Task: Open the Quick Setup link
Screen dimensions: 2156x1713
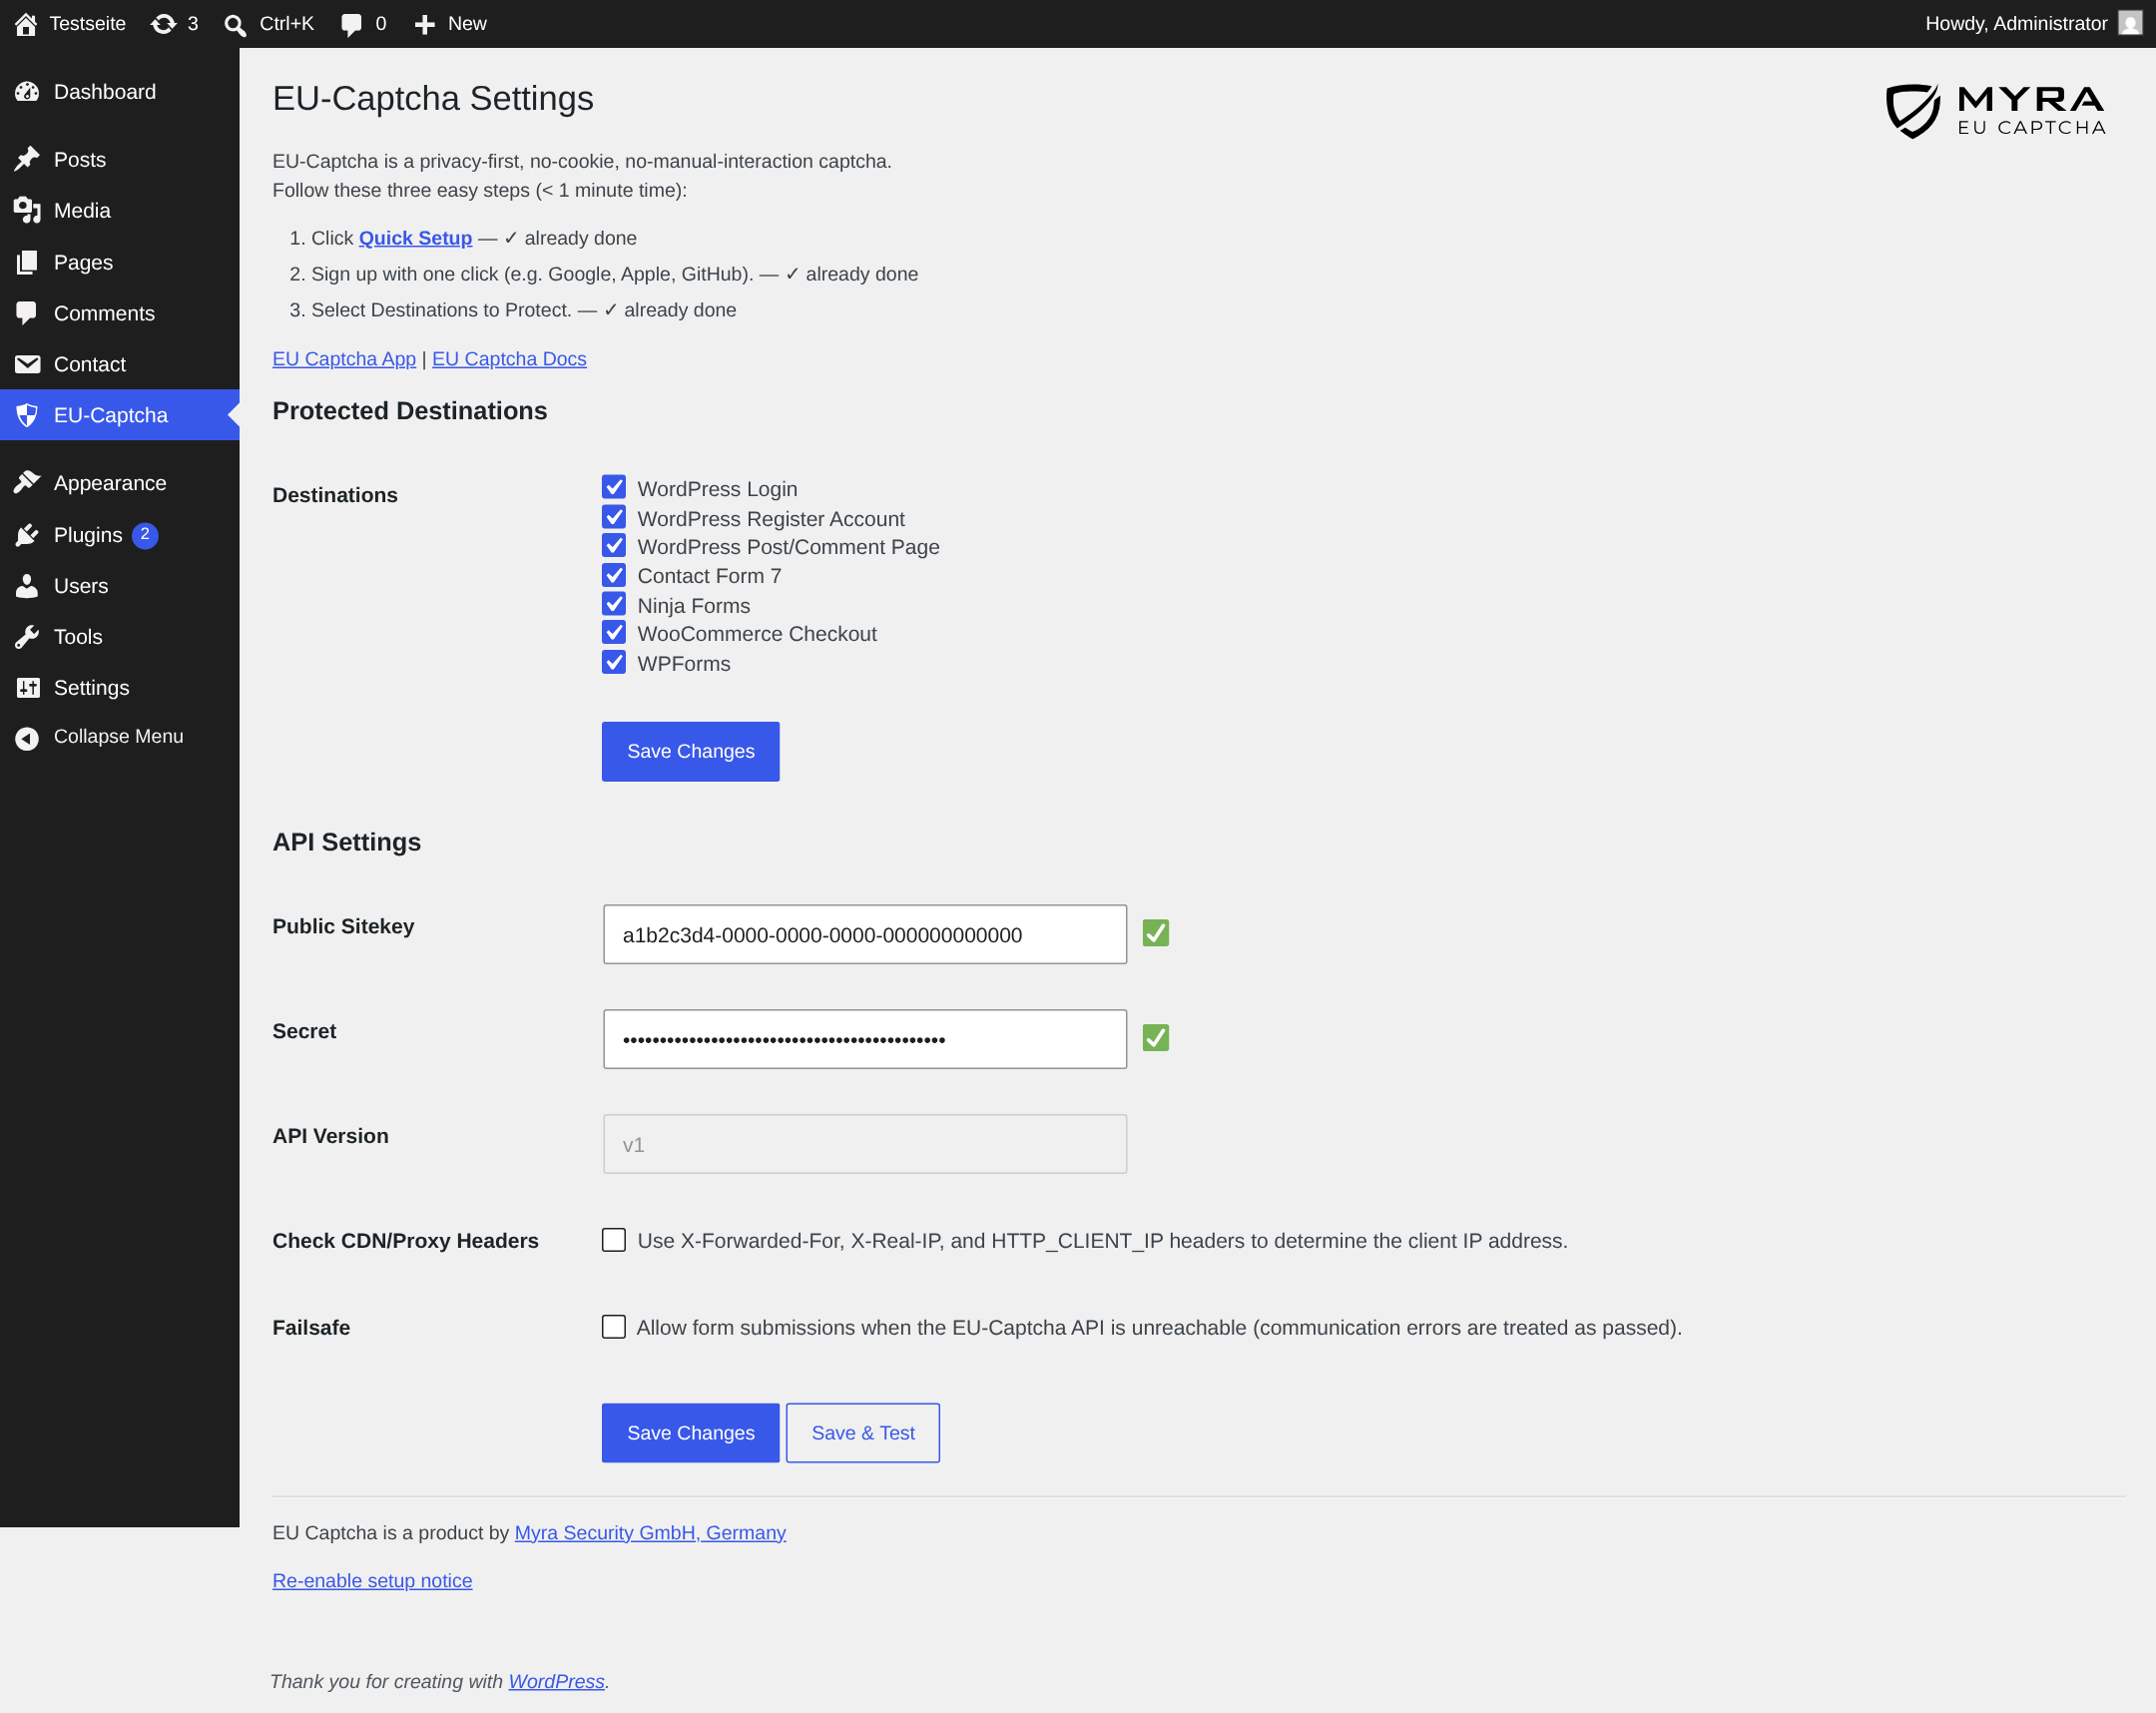Action: click(x=415, y=238)
